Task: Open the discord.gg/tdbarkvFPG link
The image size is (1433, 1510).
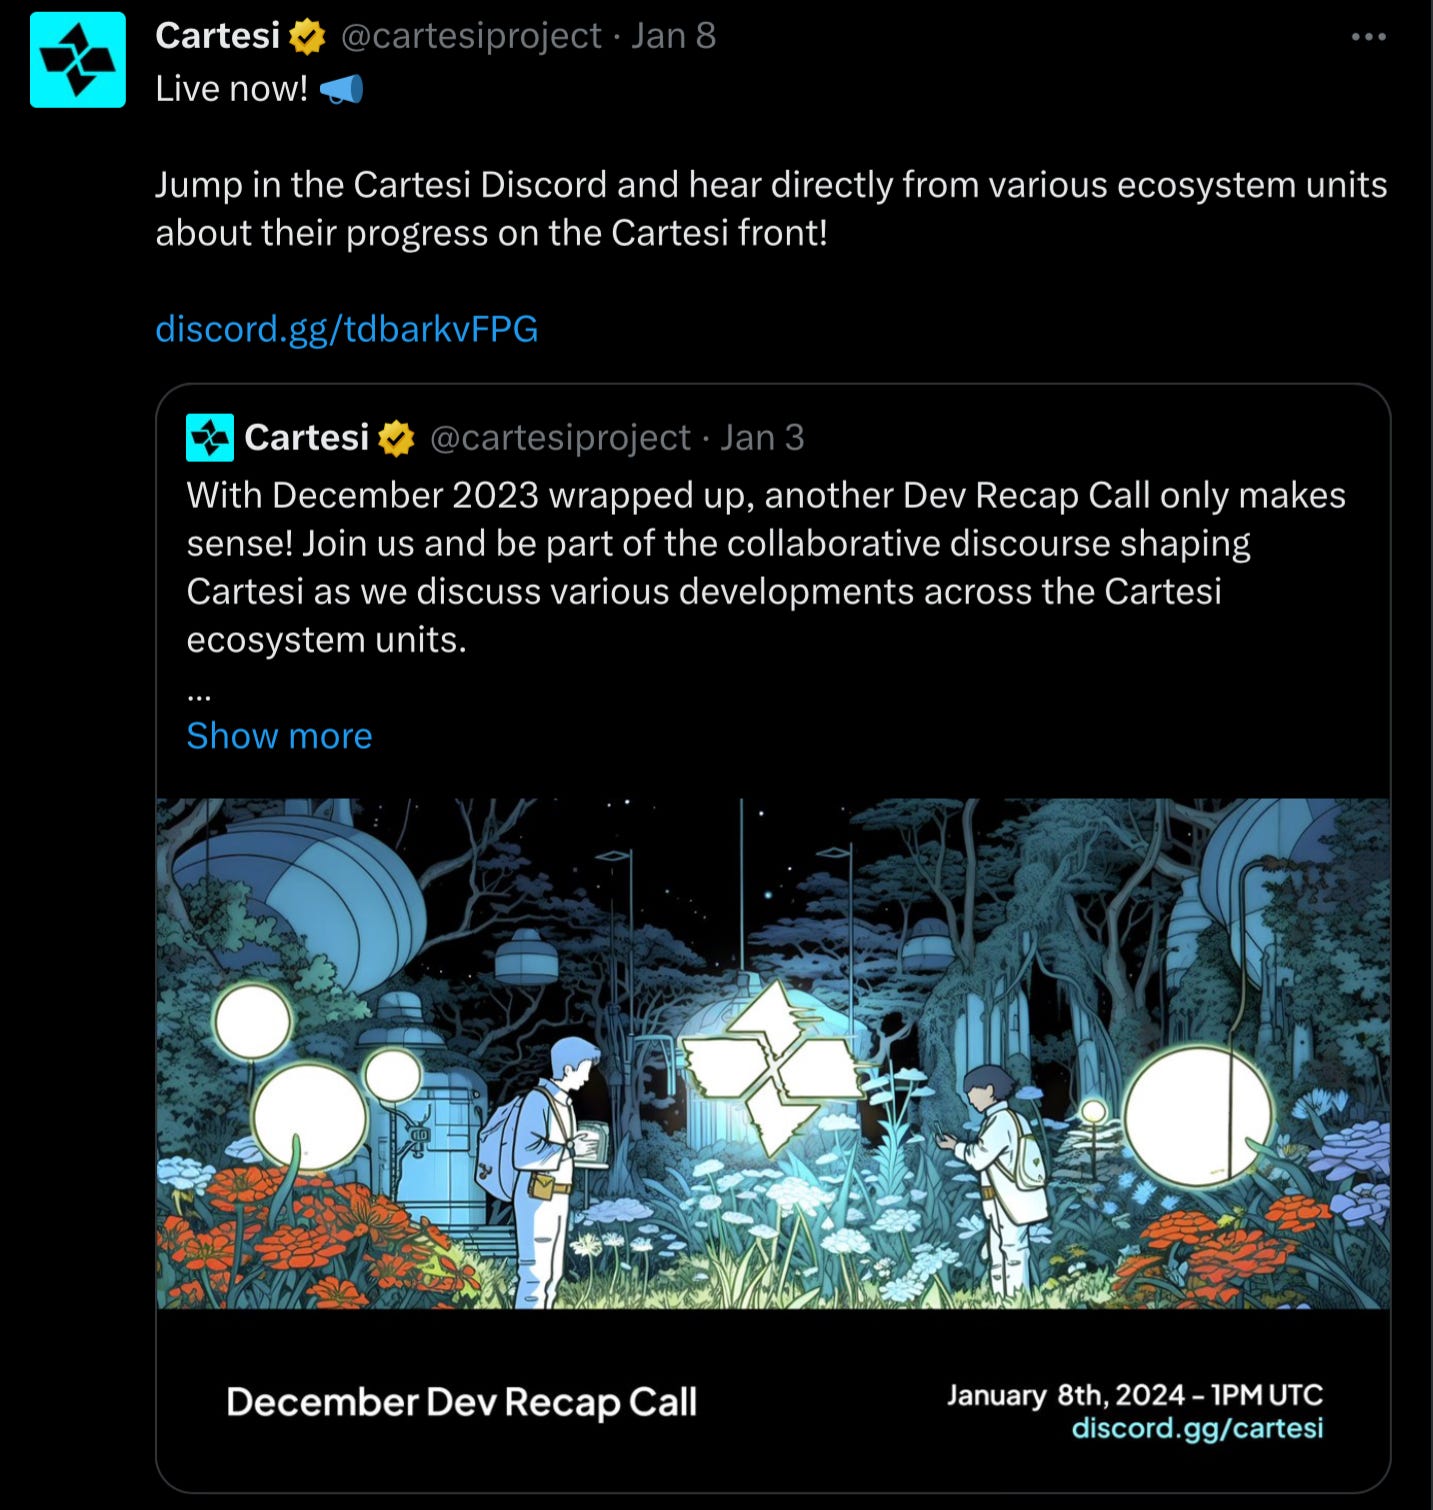Action: coord(347,329)
